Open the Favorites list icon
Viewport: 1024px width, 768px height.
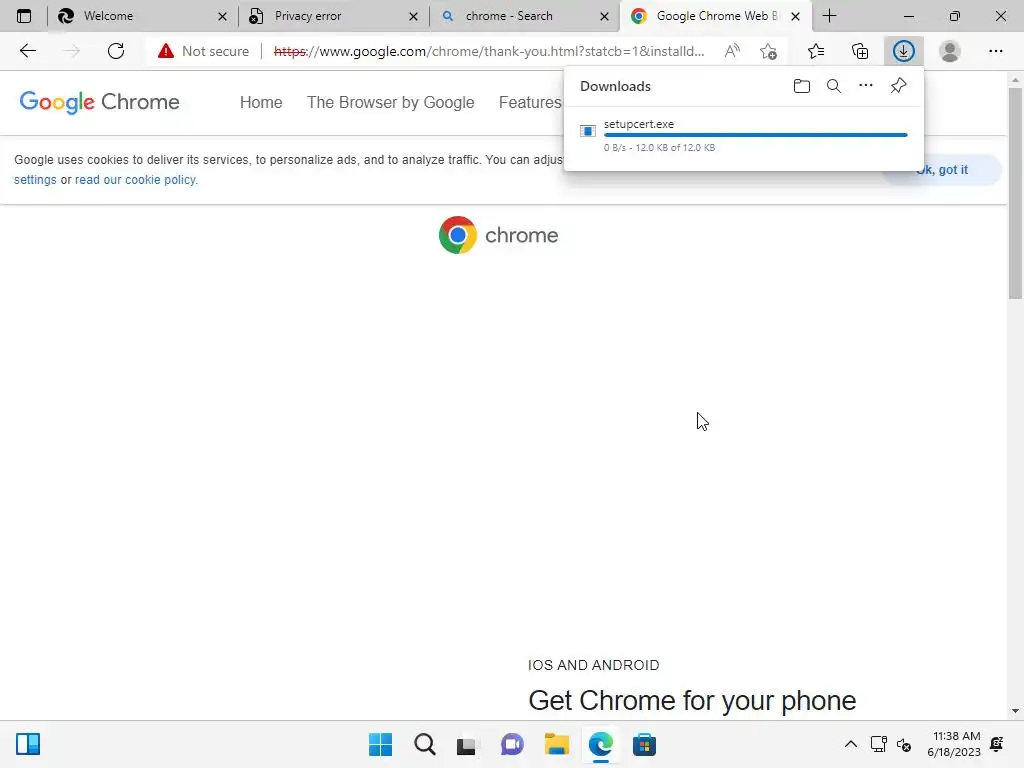816,51
